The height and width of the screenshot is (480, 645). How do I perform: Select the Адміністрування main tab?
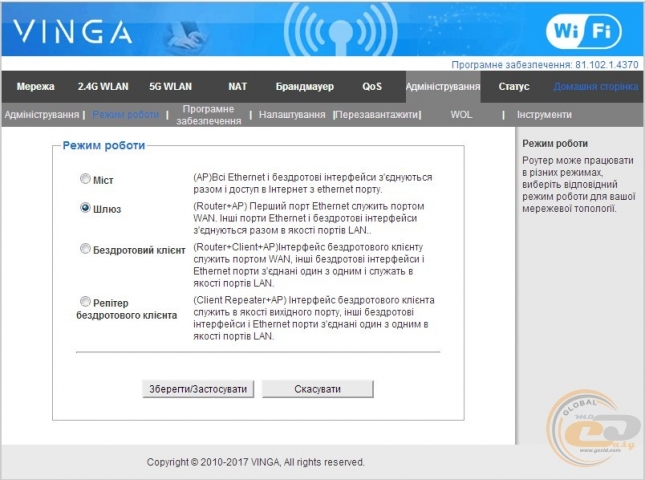coord(443,86)
